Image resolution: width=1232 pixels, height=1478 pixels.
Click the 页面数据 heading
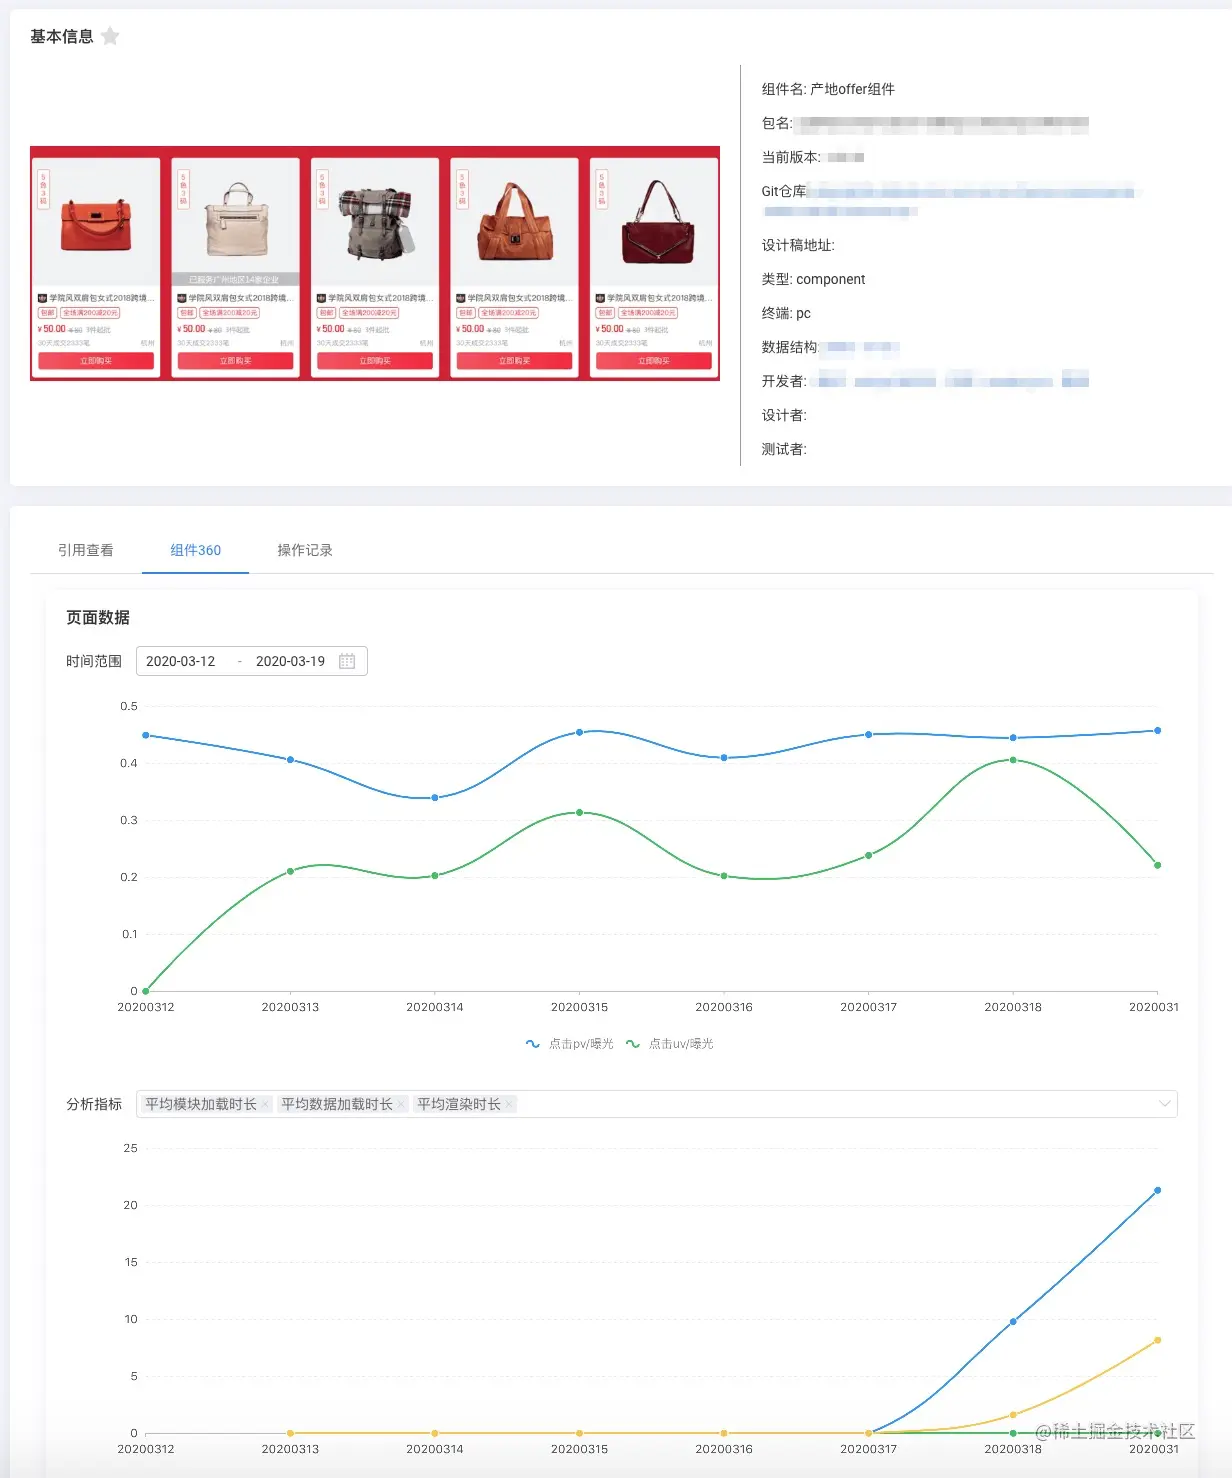tap(98, 617)
